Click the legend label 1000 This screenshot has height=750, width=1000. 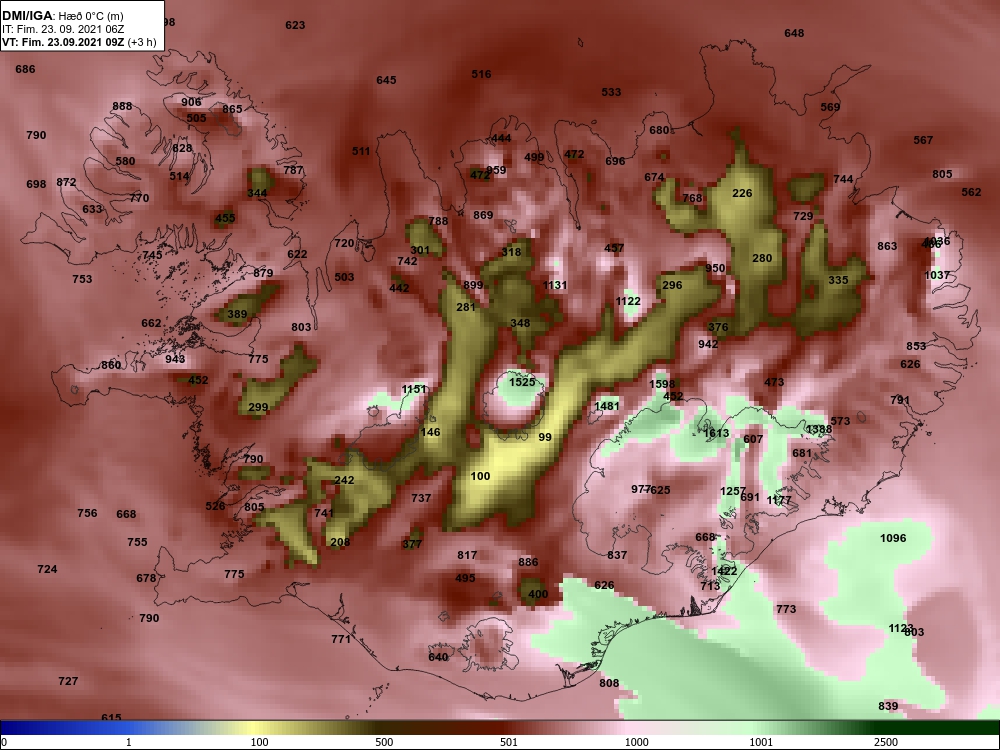(x=636, y=742)
